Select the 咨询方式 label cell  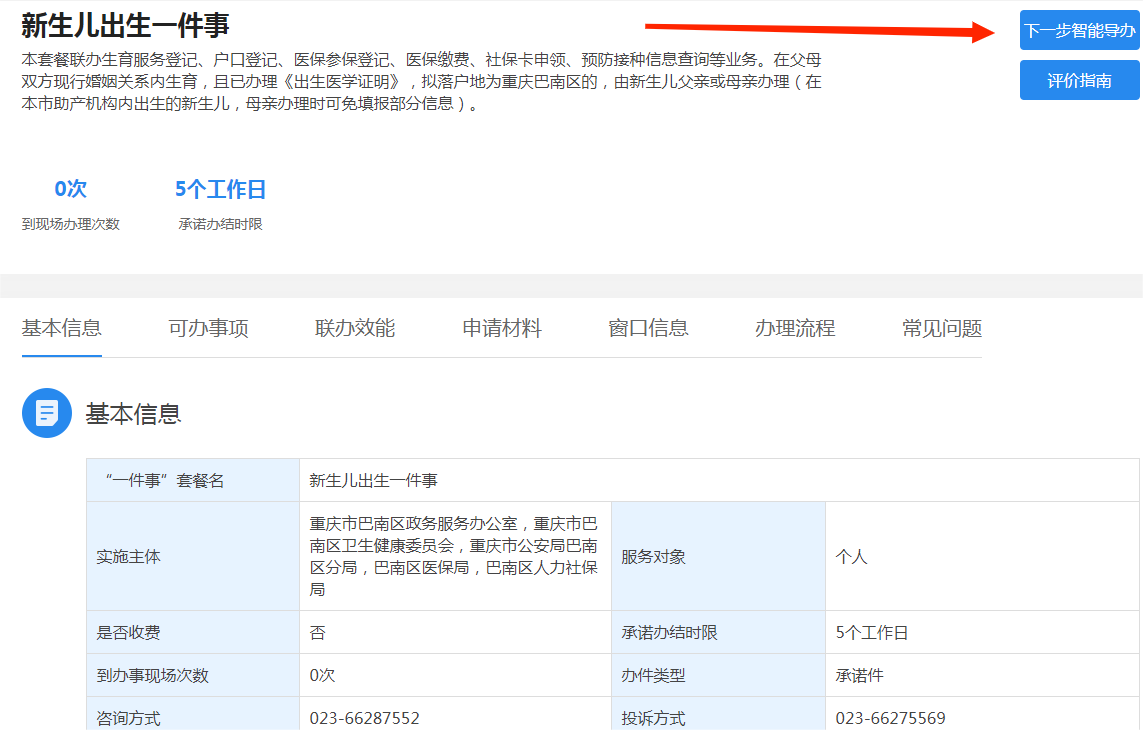coord(193,714)
